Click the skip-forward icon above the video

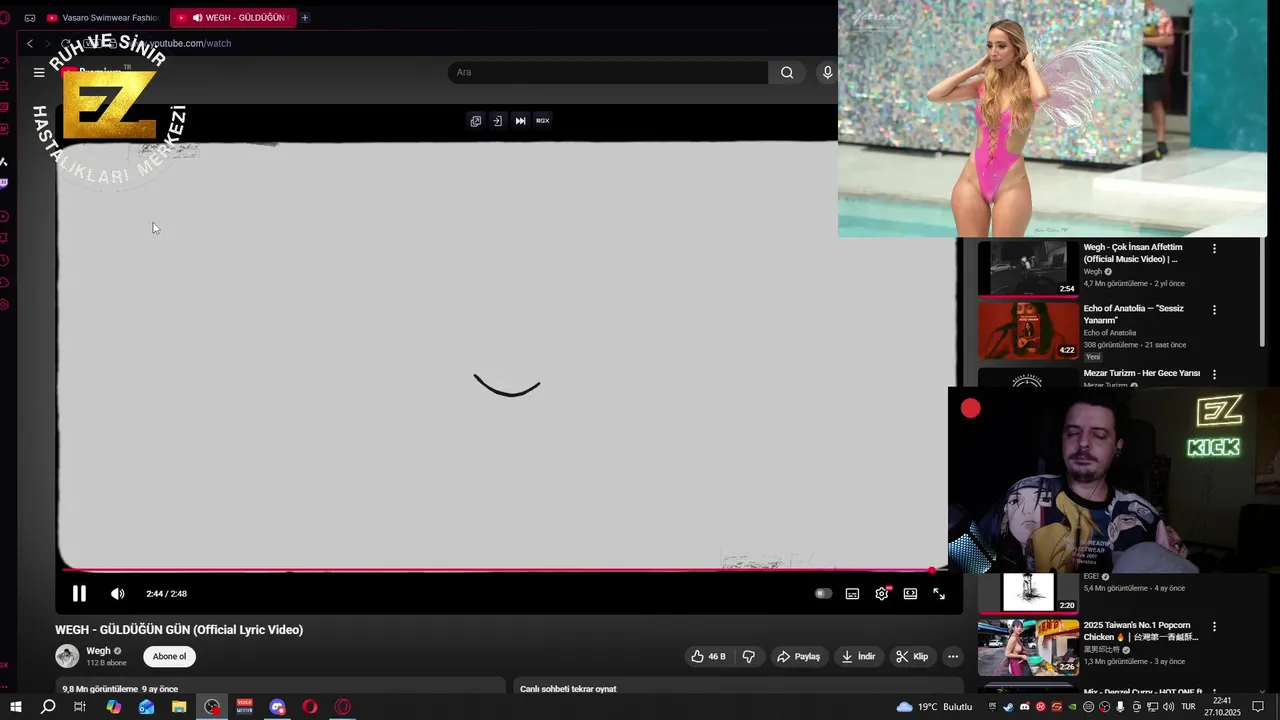[520, 121]
